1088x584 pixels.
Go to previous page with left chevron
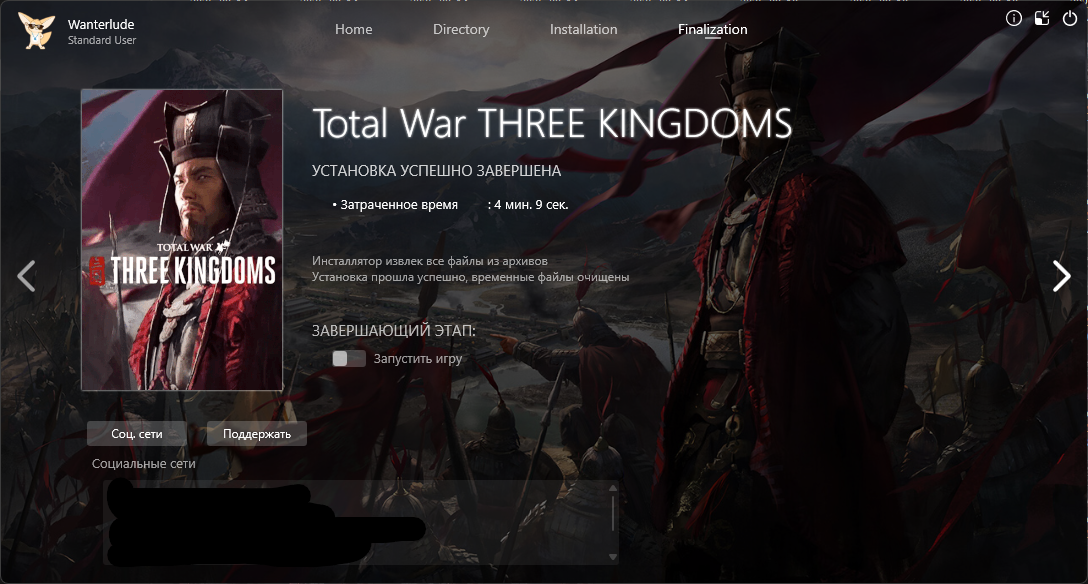tap(26, 276)
